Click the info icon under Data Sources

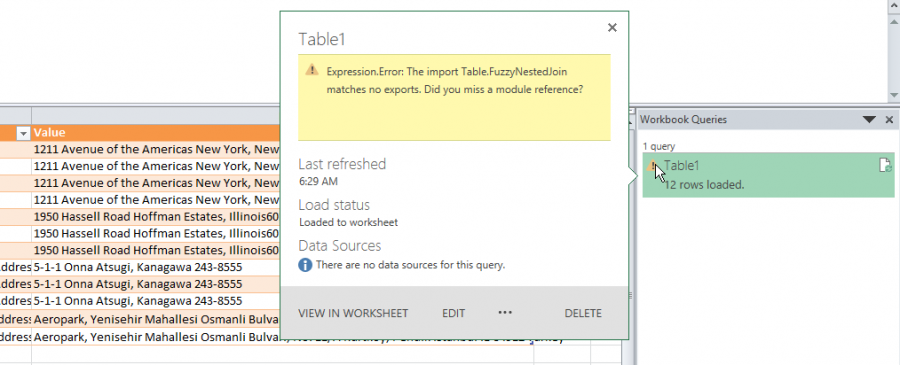[x=305, y=265]
